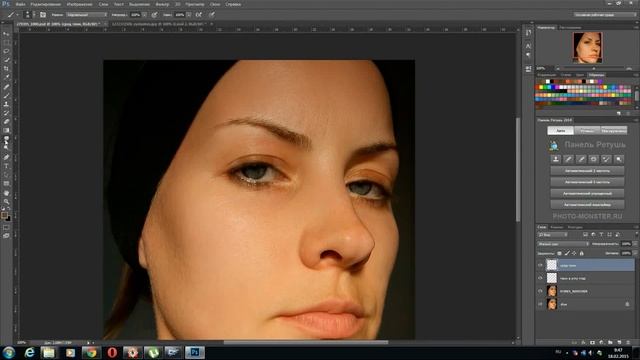Click the fourth Автоматический button

pyautogui.click(x=587, y=204)
